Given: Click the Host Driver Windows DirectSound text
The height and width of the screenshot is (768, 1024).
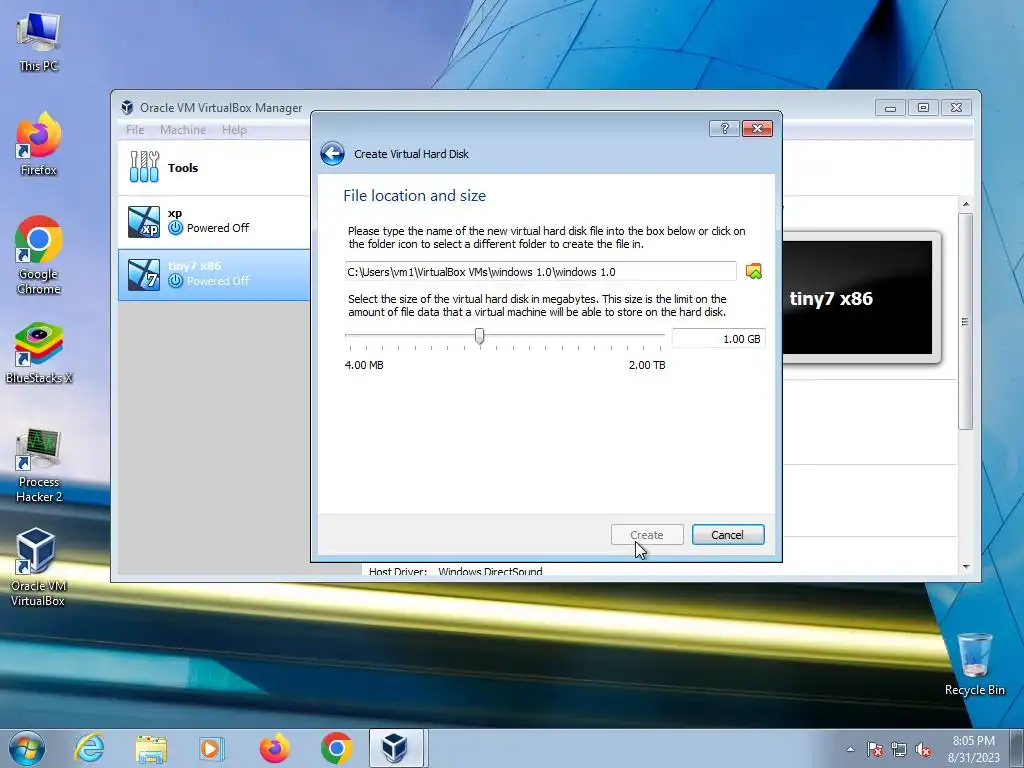Looking at the screenshot, I should click(456, 571).
